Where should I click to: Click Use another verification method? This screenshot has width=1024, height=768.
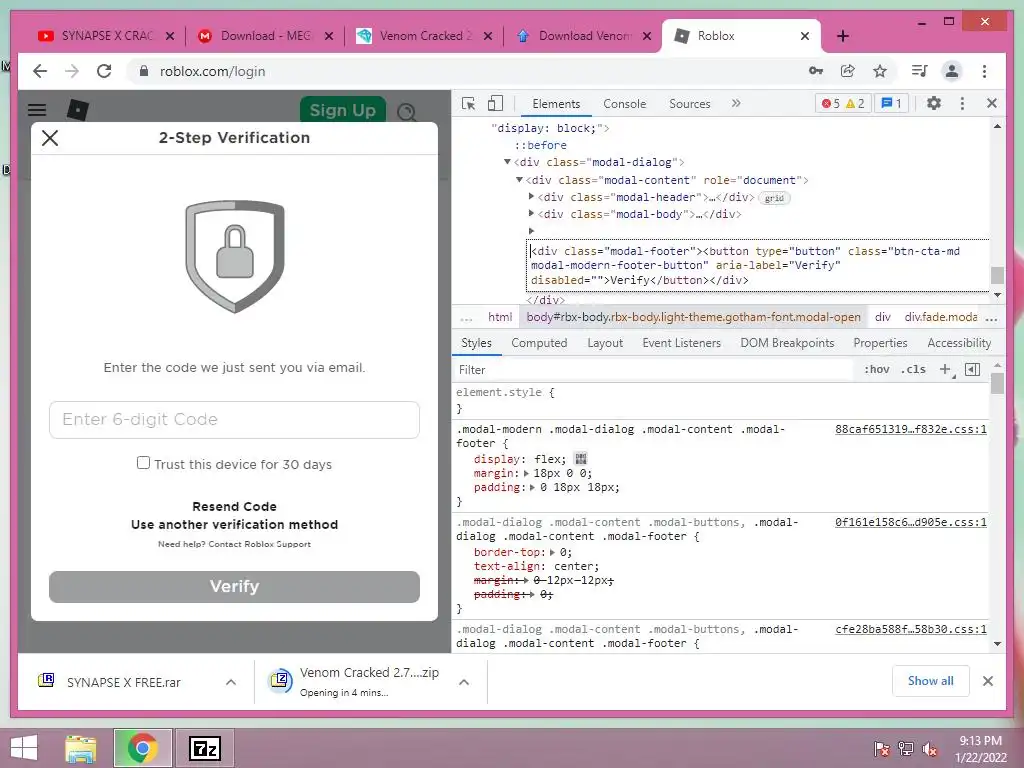click(x=234, y=524)
